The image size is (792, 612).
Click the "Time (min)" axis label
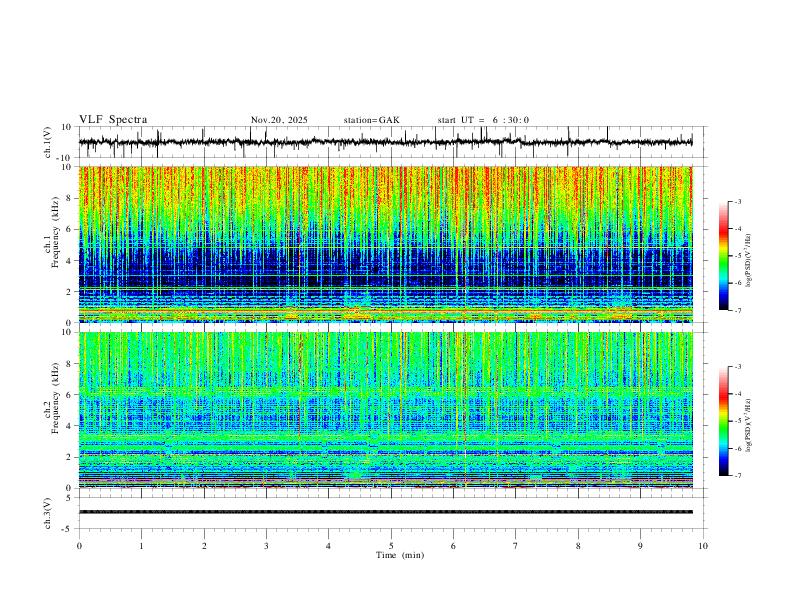tap(400, 555)
